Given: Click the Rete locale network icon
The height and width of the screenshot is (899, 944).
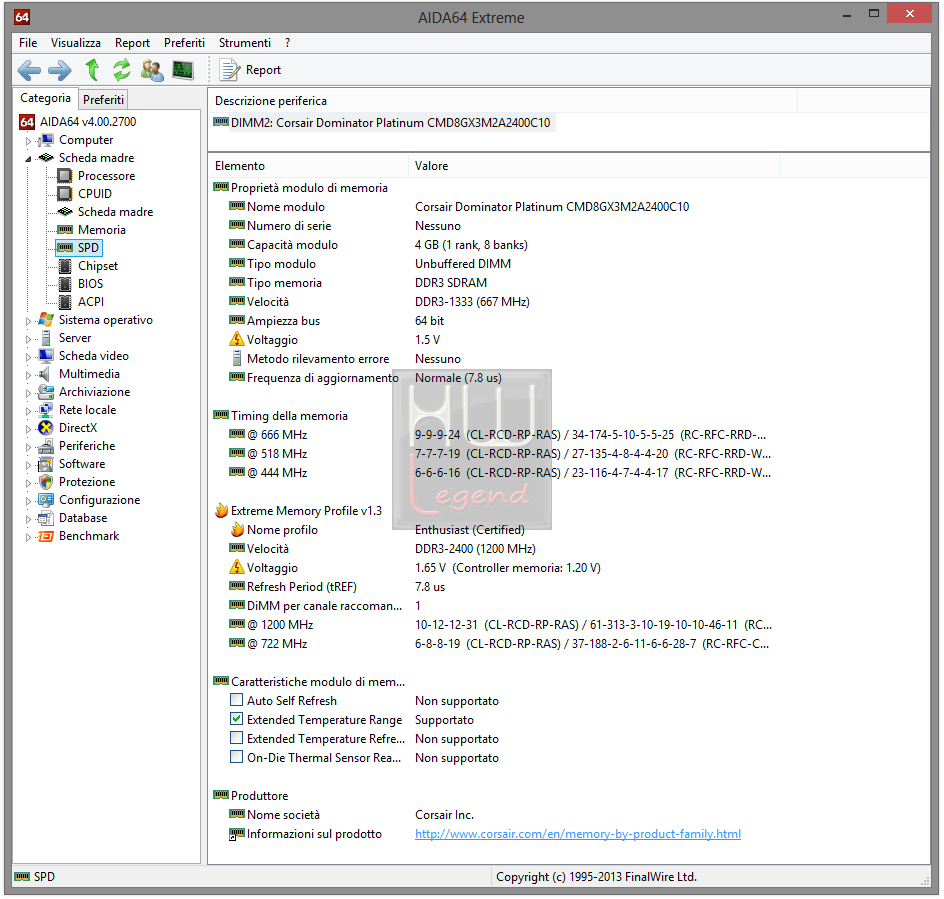Looking at the screenshot, I should (x=46, y=410).
